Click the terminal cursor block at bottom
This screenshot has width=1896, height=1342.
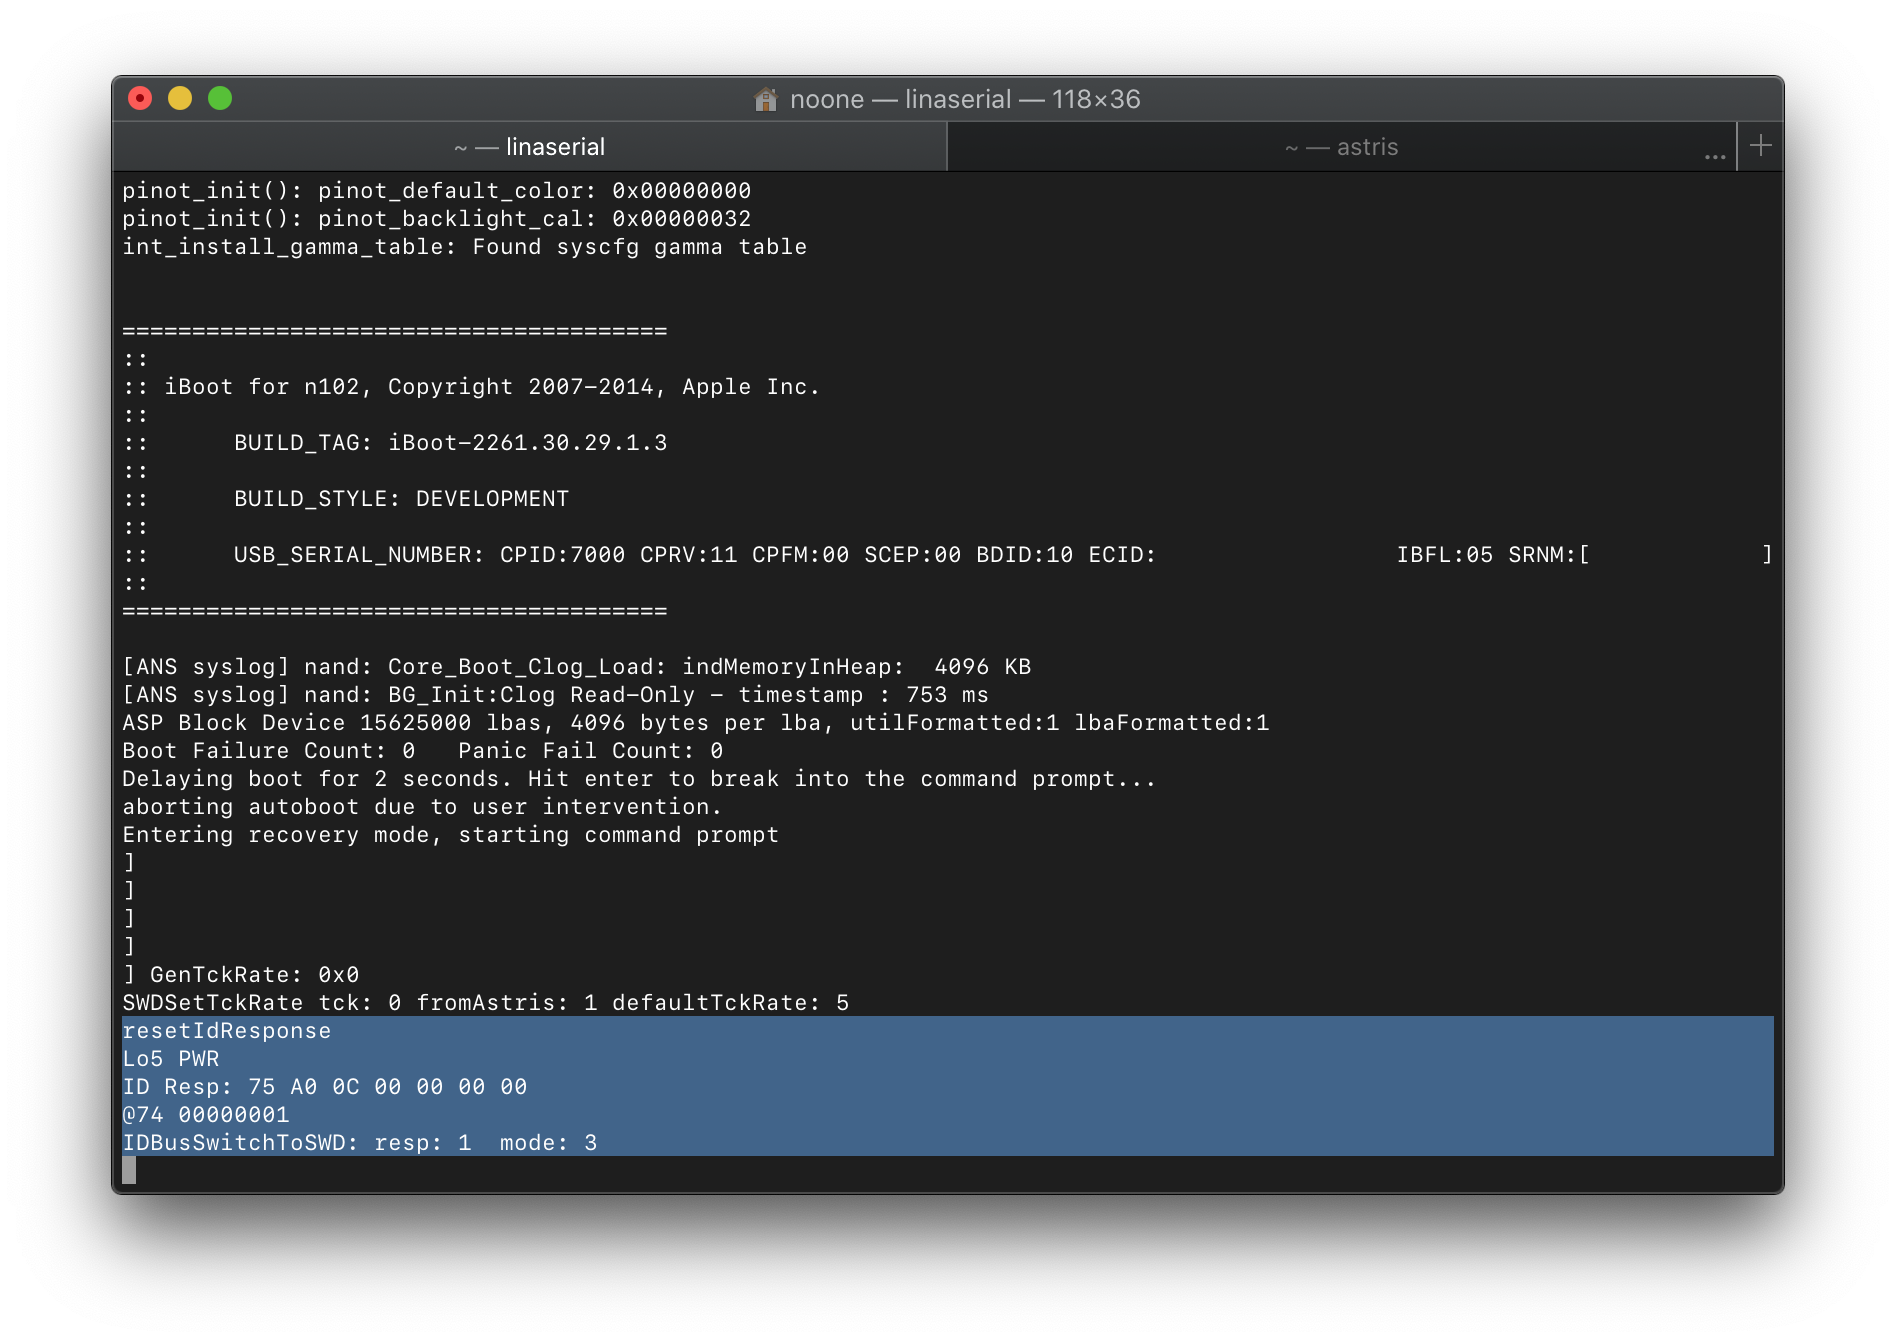(x=129, y=1171)
